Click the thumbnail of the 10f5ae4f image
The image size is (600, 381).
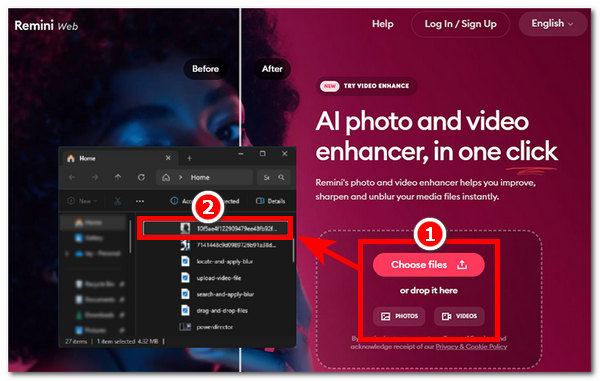(185, 229)
